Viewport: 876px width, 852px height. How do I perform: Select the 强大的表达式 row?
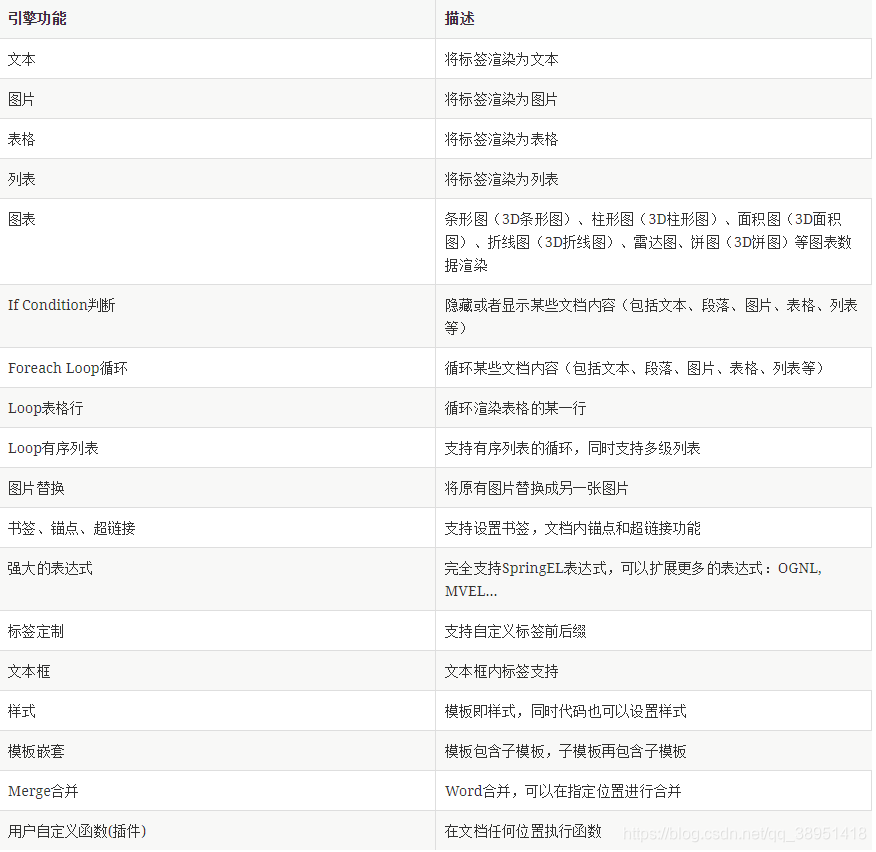[x=51, y=568]
